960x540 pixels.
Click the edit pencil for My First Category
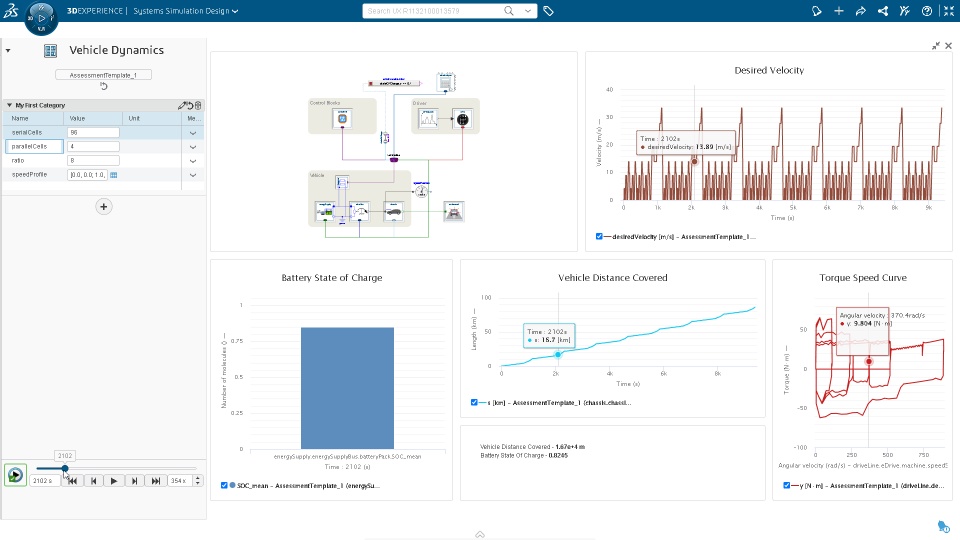(x=182, y=105)
